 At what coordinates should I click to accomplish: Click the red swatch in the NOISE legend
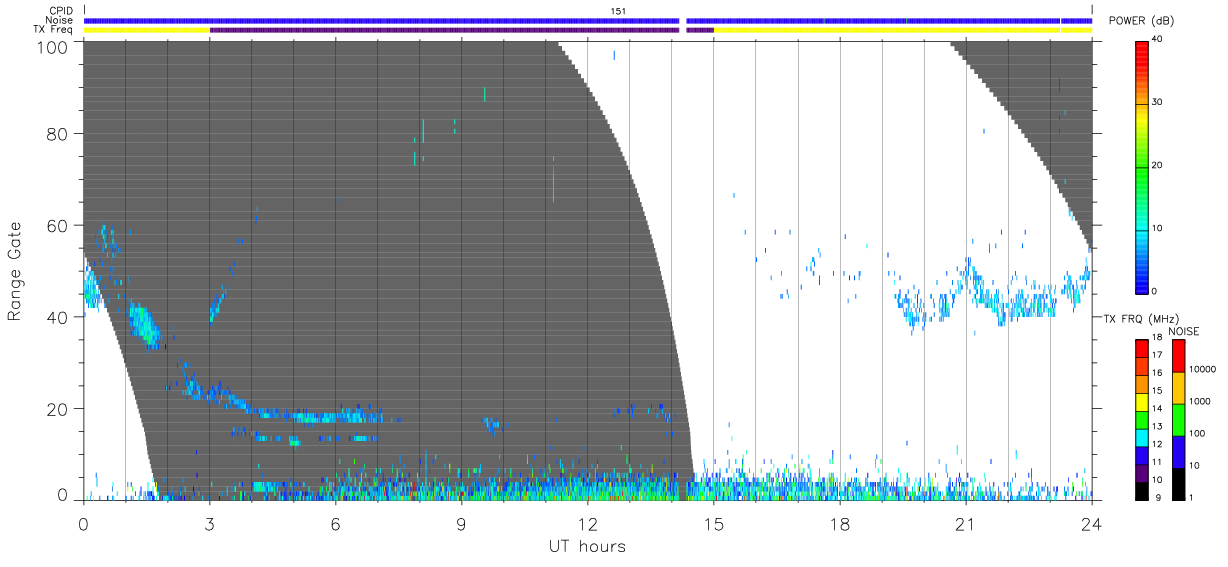(1177, 356)
